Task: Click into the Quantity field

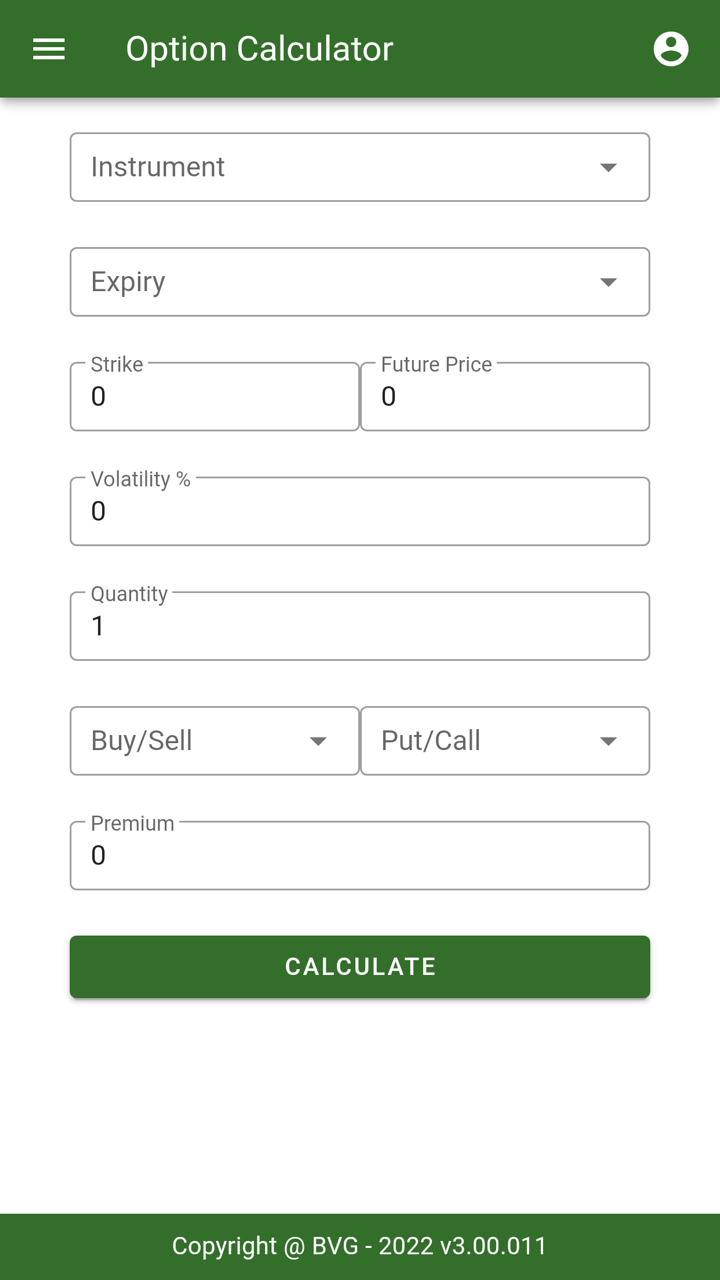Action: [360, 628]
